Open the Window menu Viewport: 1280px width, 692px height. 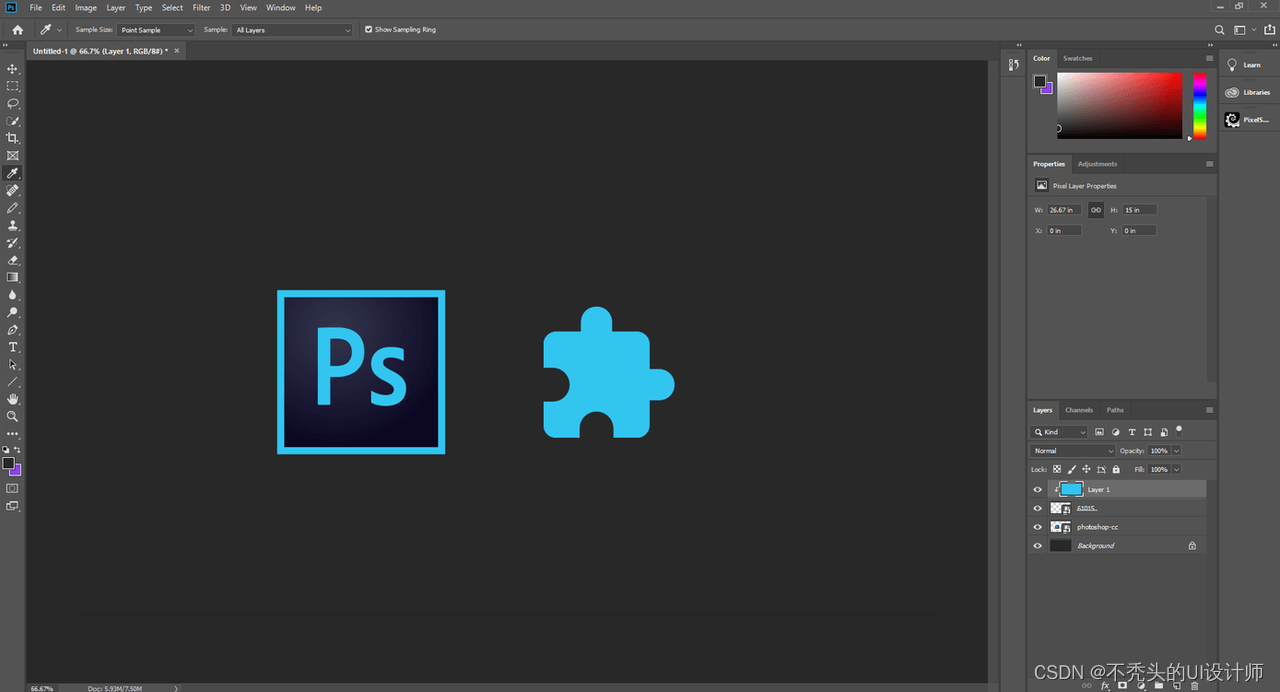click(x=281, y=7)
